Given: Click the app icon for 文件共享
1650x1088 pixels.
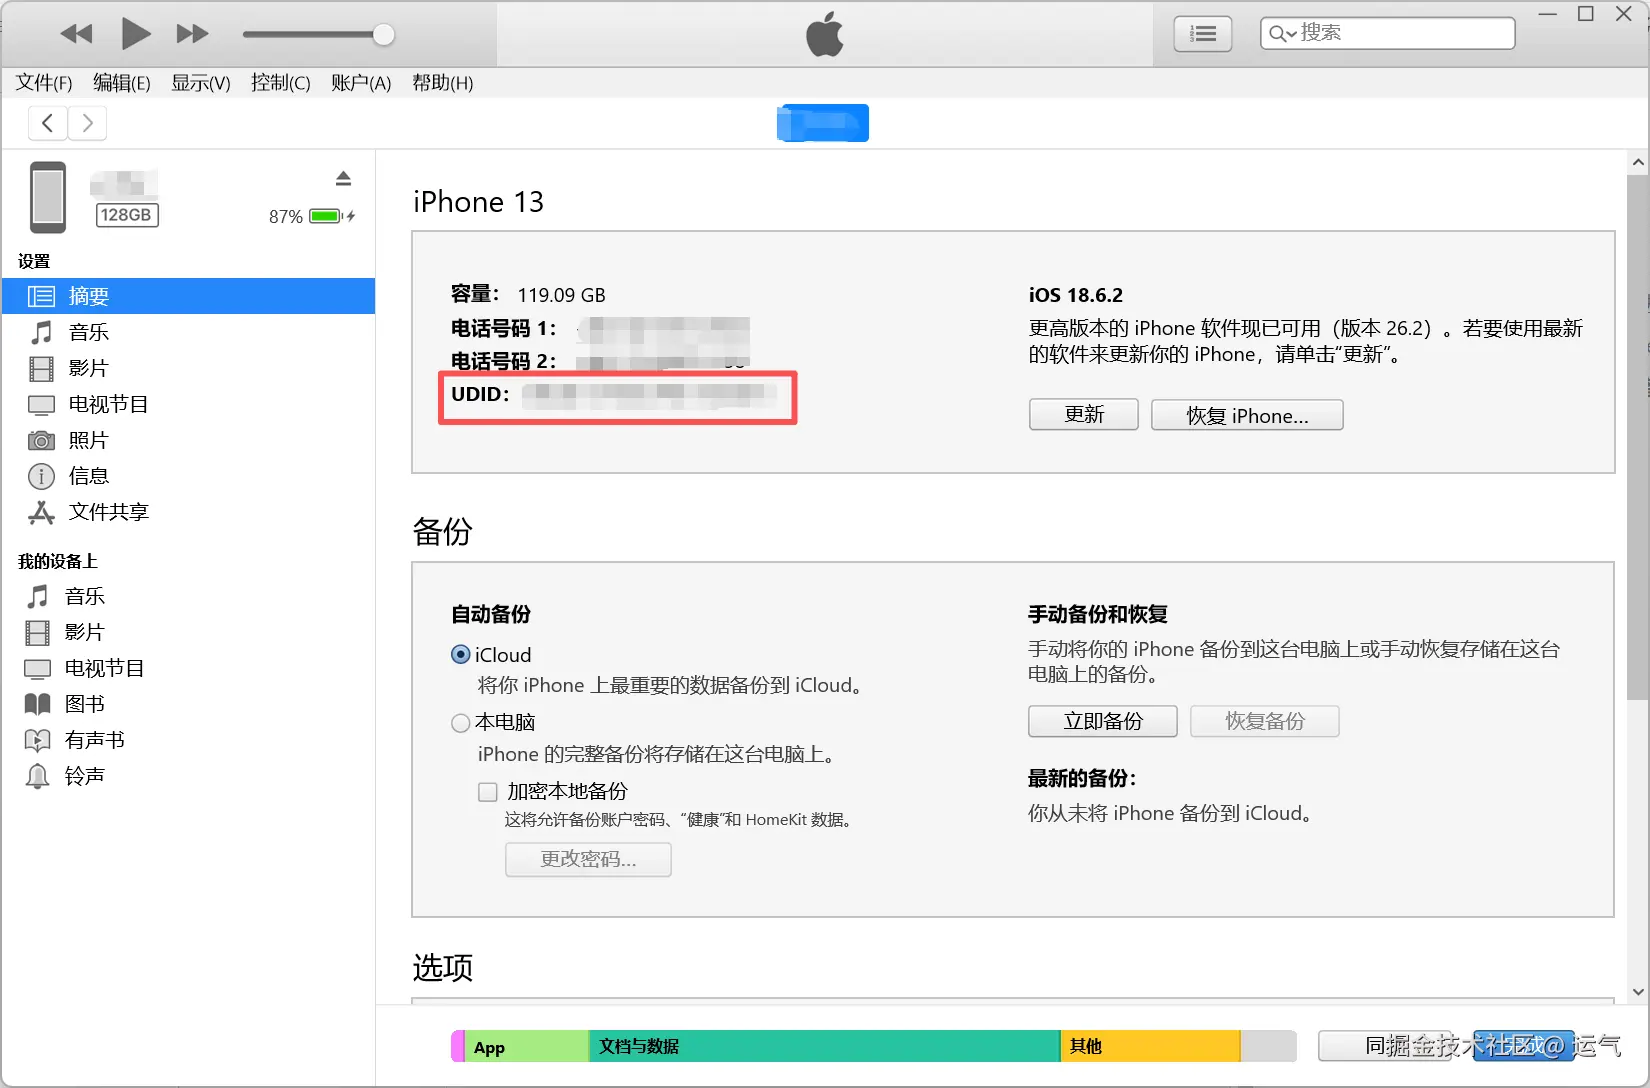Looking at the screenshot, I should (x=41, y=512).
